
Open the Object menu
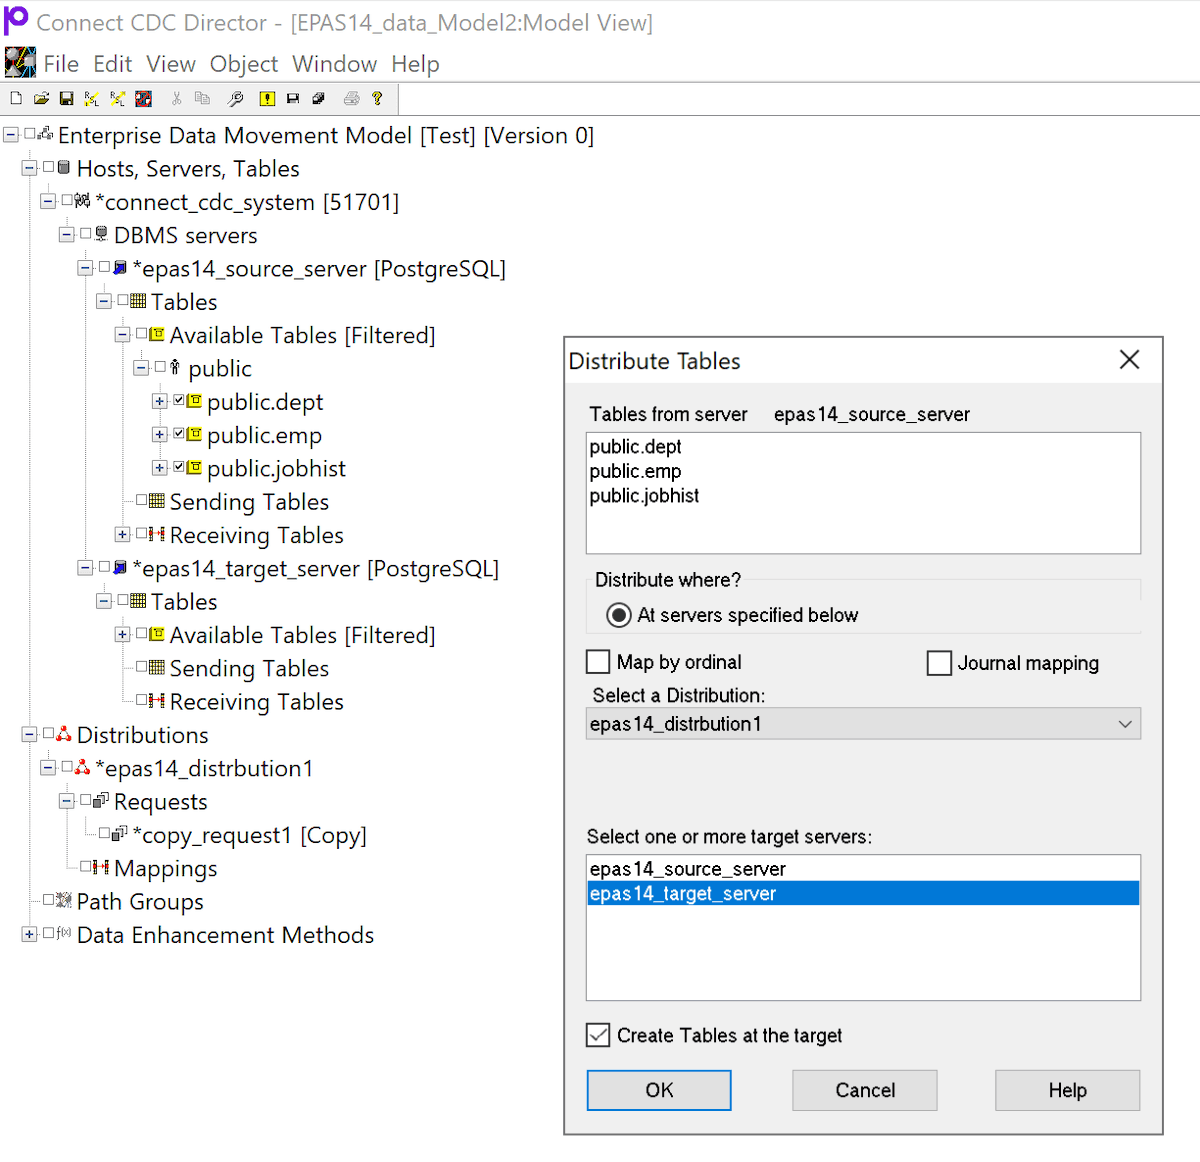coord(243,63)
